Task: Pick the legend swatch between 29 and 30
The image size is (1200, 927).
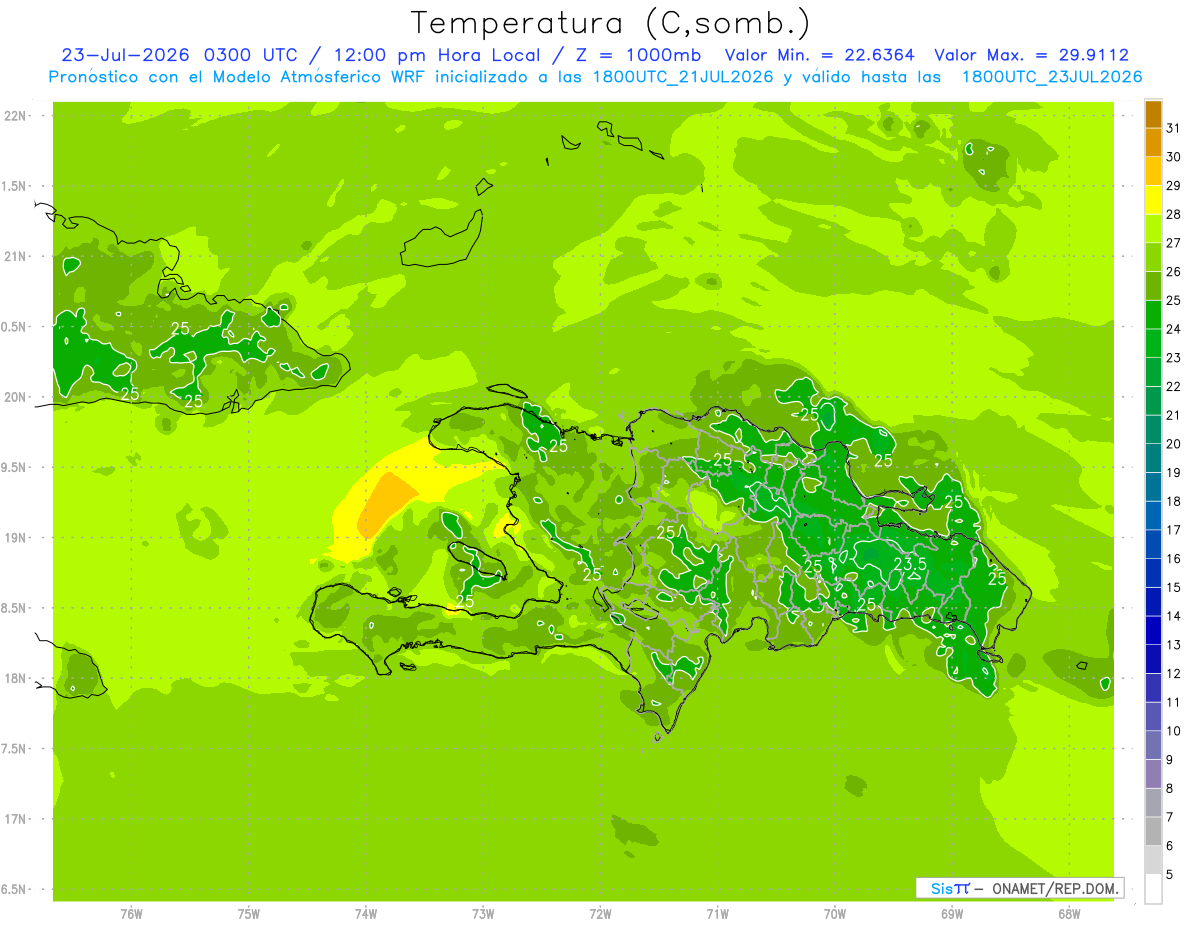Action: click(x=1153, y=171)
